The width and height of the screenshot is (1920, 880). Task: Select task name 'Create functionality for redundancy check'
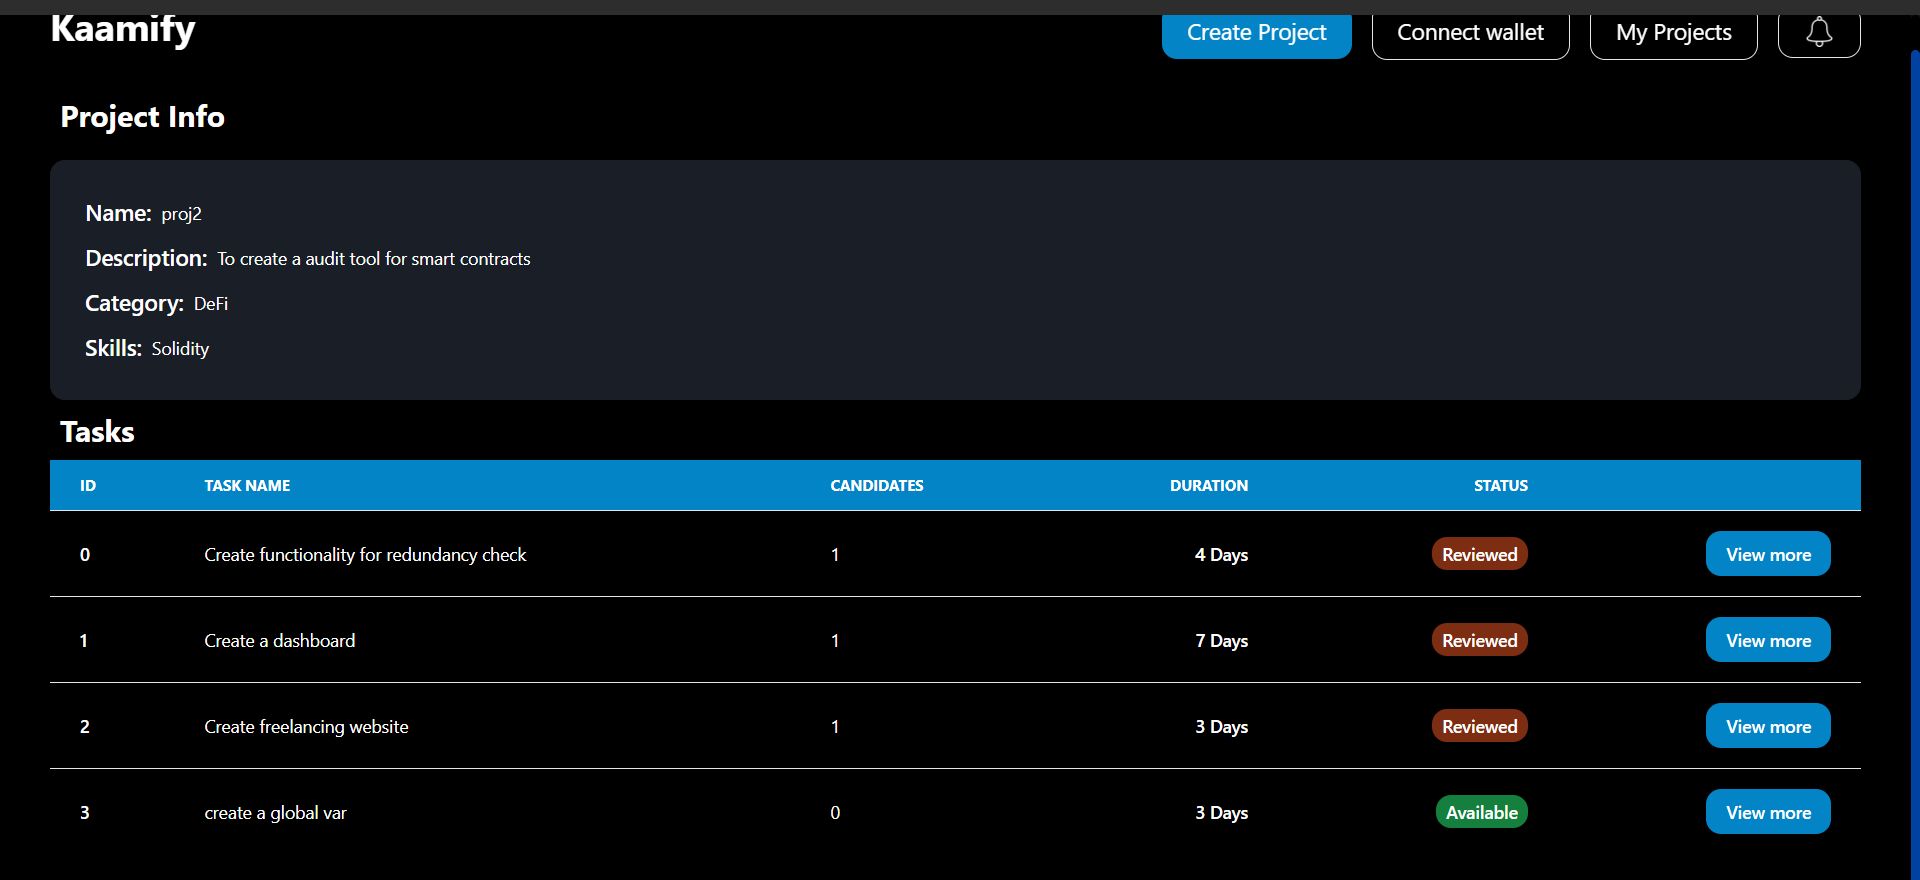click(x=365, y=555)
